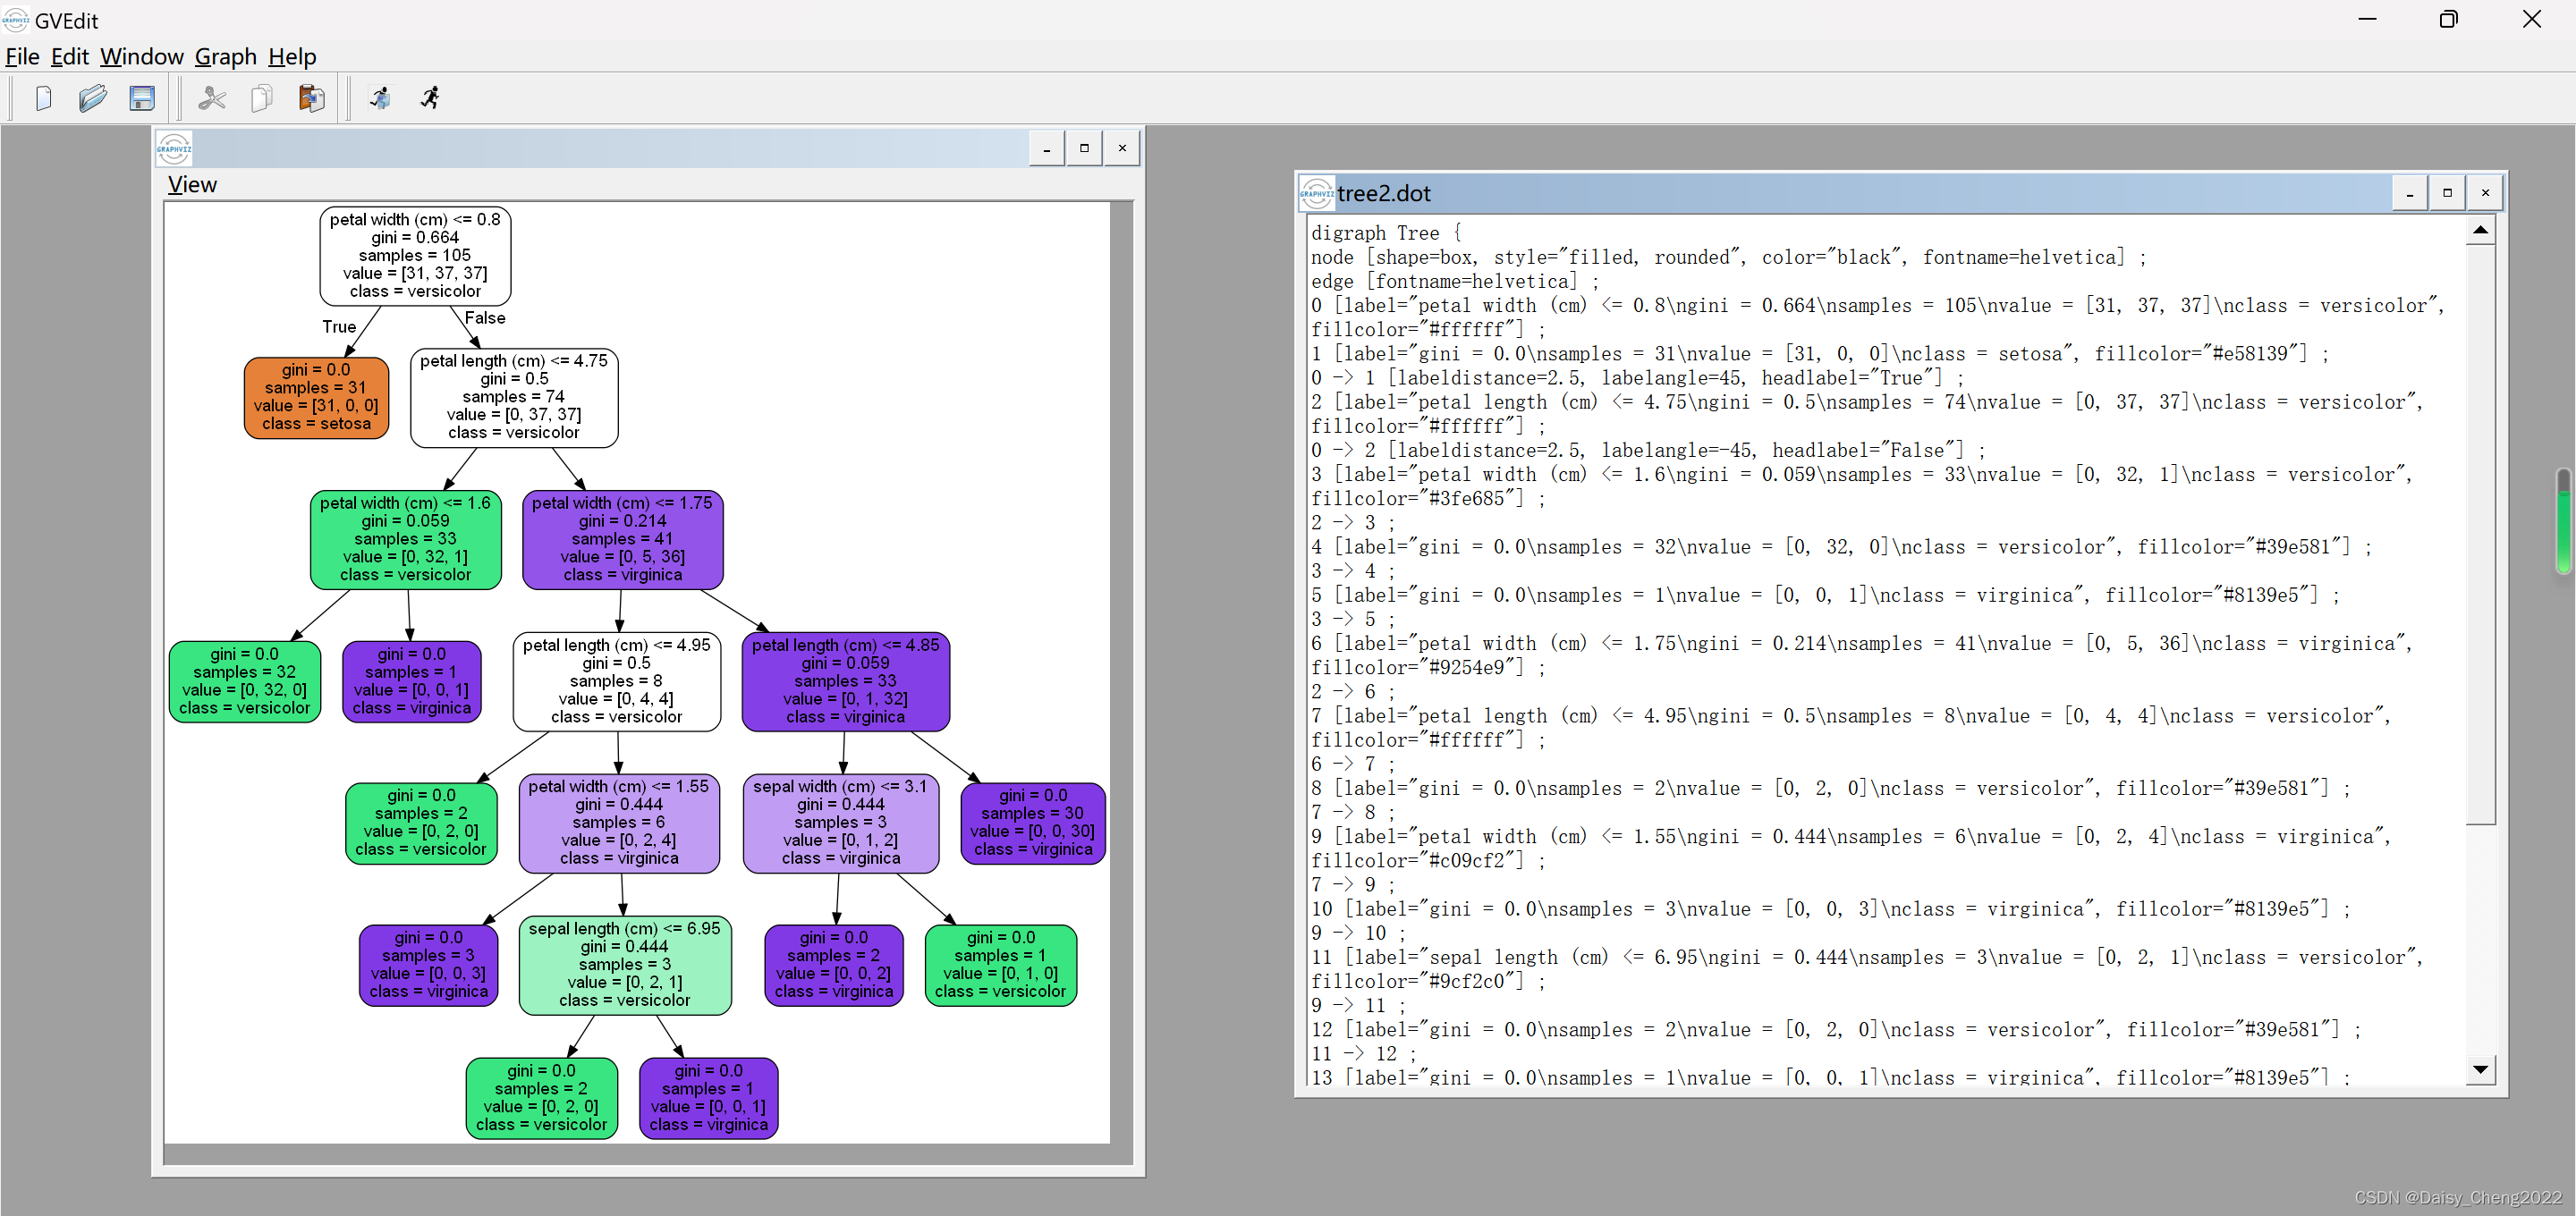Screen dimensions: 2576x1216
Task: Click node sepal width (cm) <= 3.1
Action: tap(841, 823)
